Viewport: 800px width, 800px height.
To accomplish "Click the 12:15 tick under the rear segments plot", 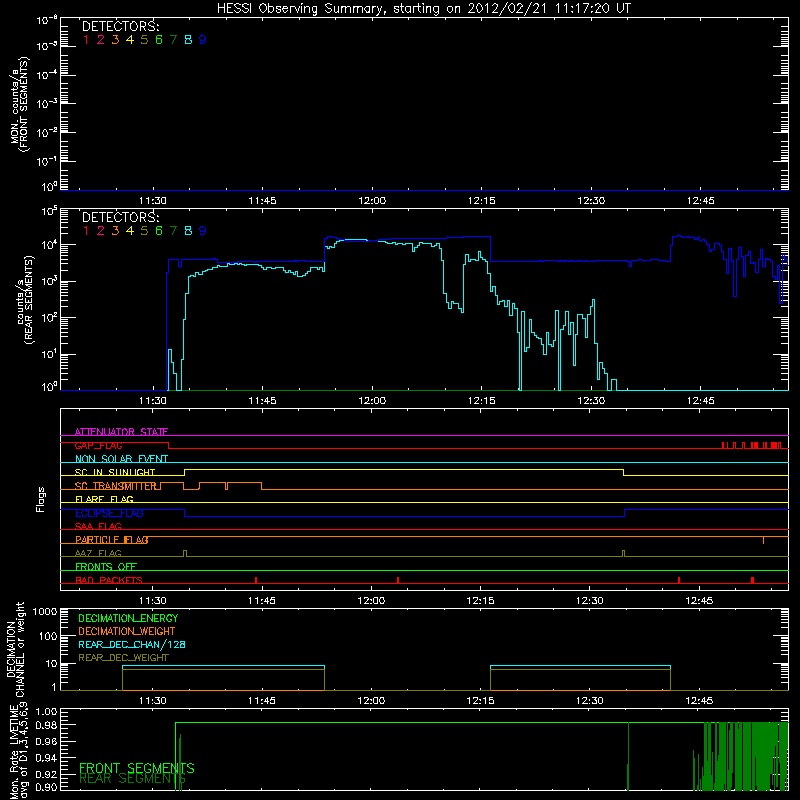I will 481,401.
